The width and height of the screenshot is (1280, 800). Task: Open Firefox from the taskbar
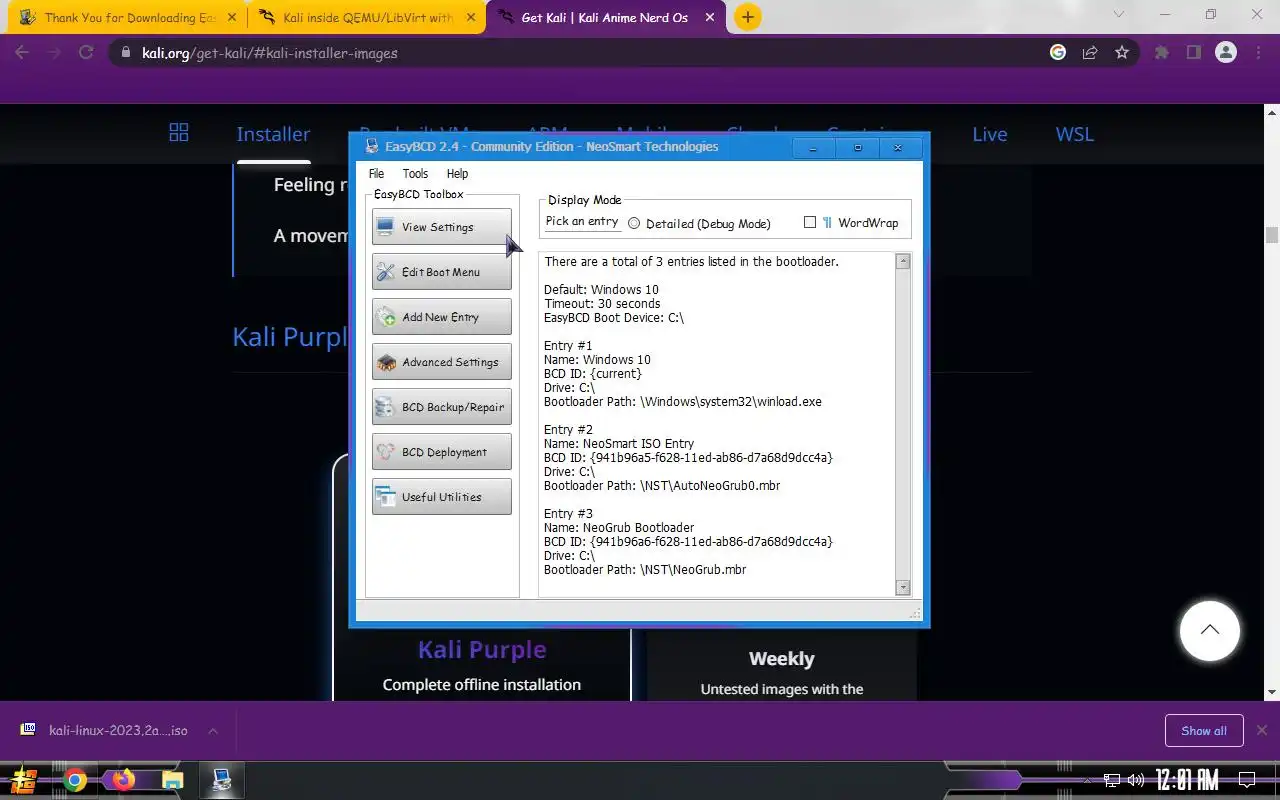(x=123, y=780)
